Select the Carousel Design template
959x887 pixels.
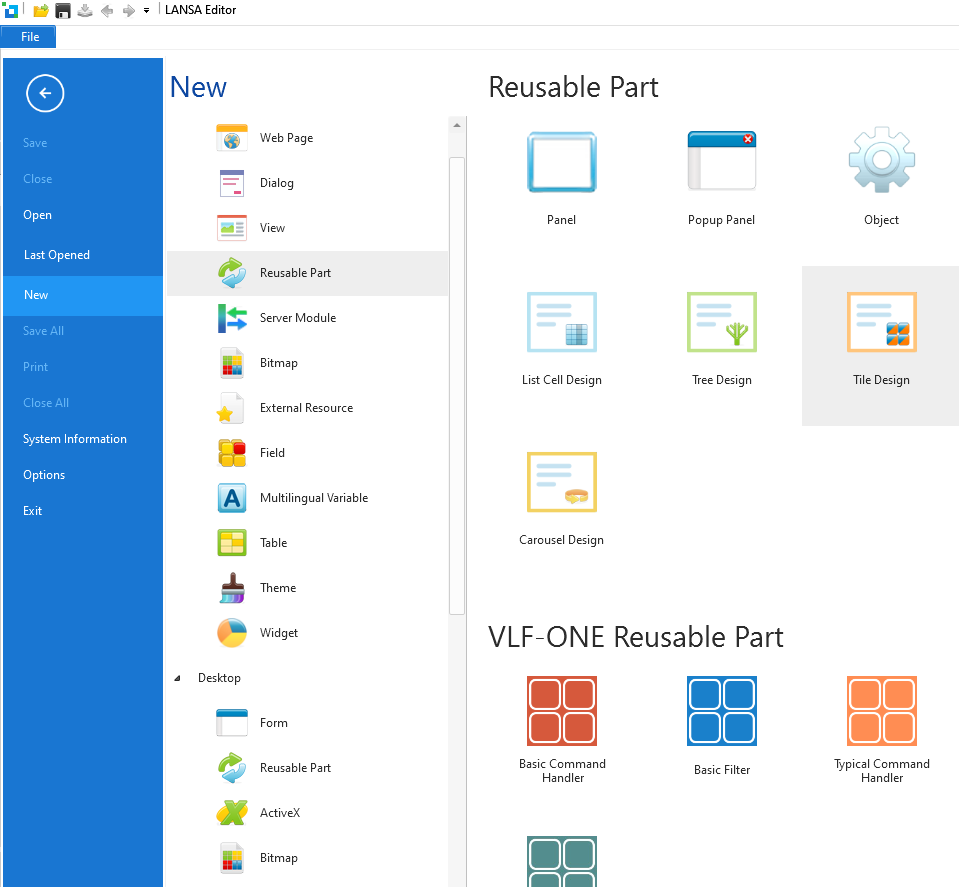(x=561, y=482)
